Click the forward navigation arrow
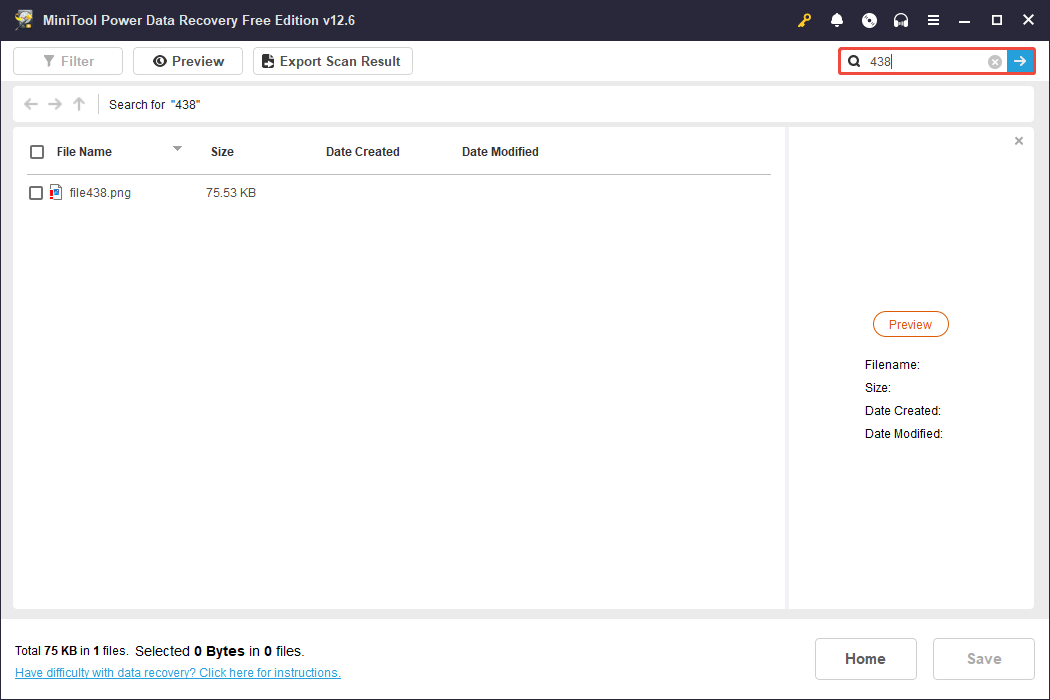1050x700 pixels. [x=54, y=104]
